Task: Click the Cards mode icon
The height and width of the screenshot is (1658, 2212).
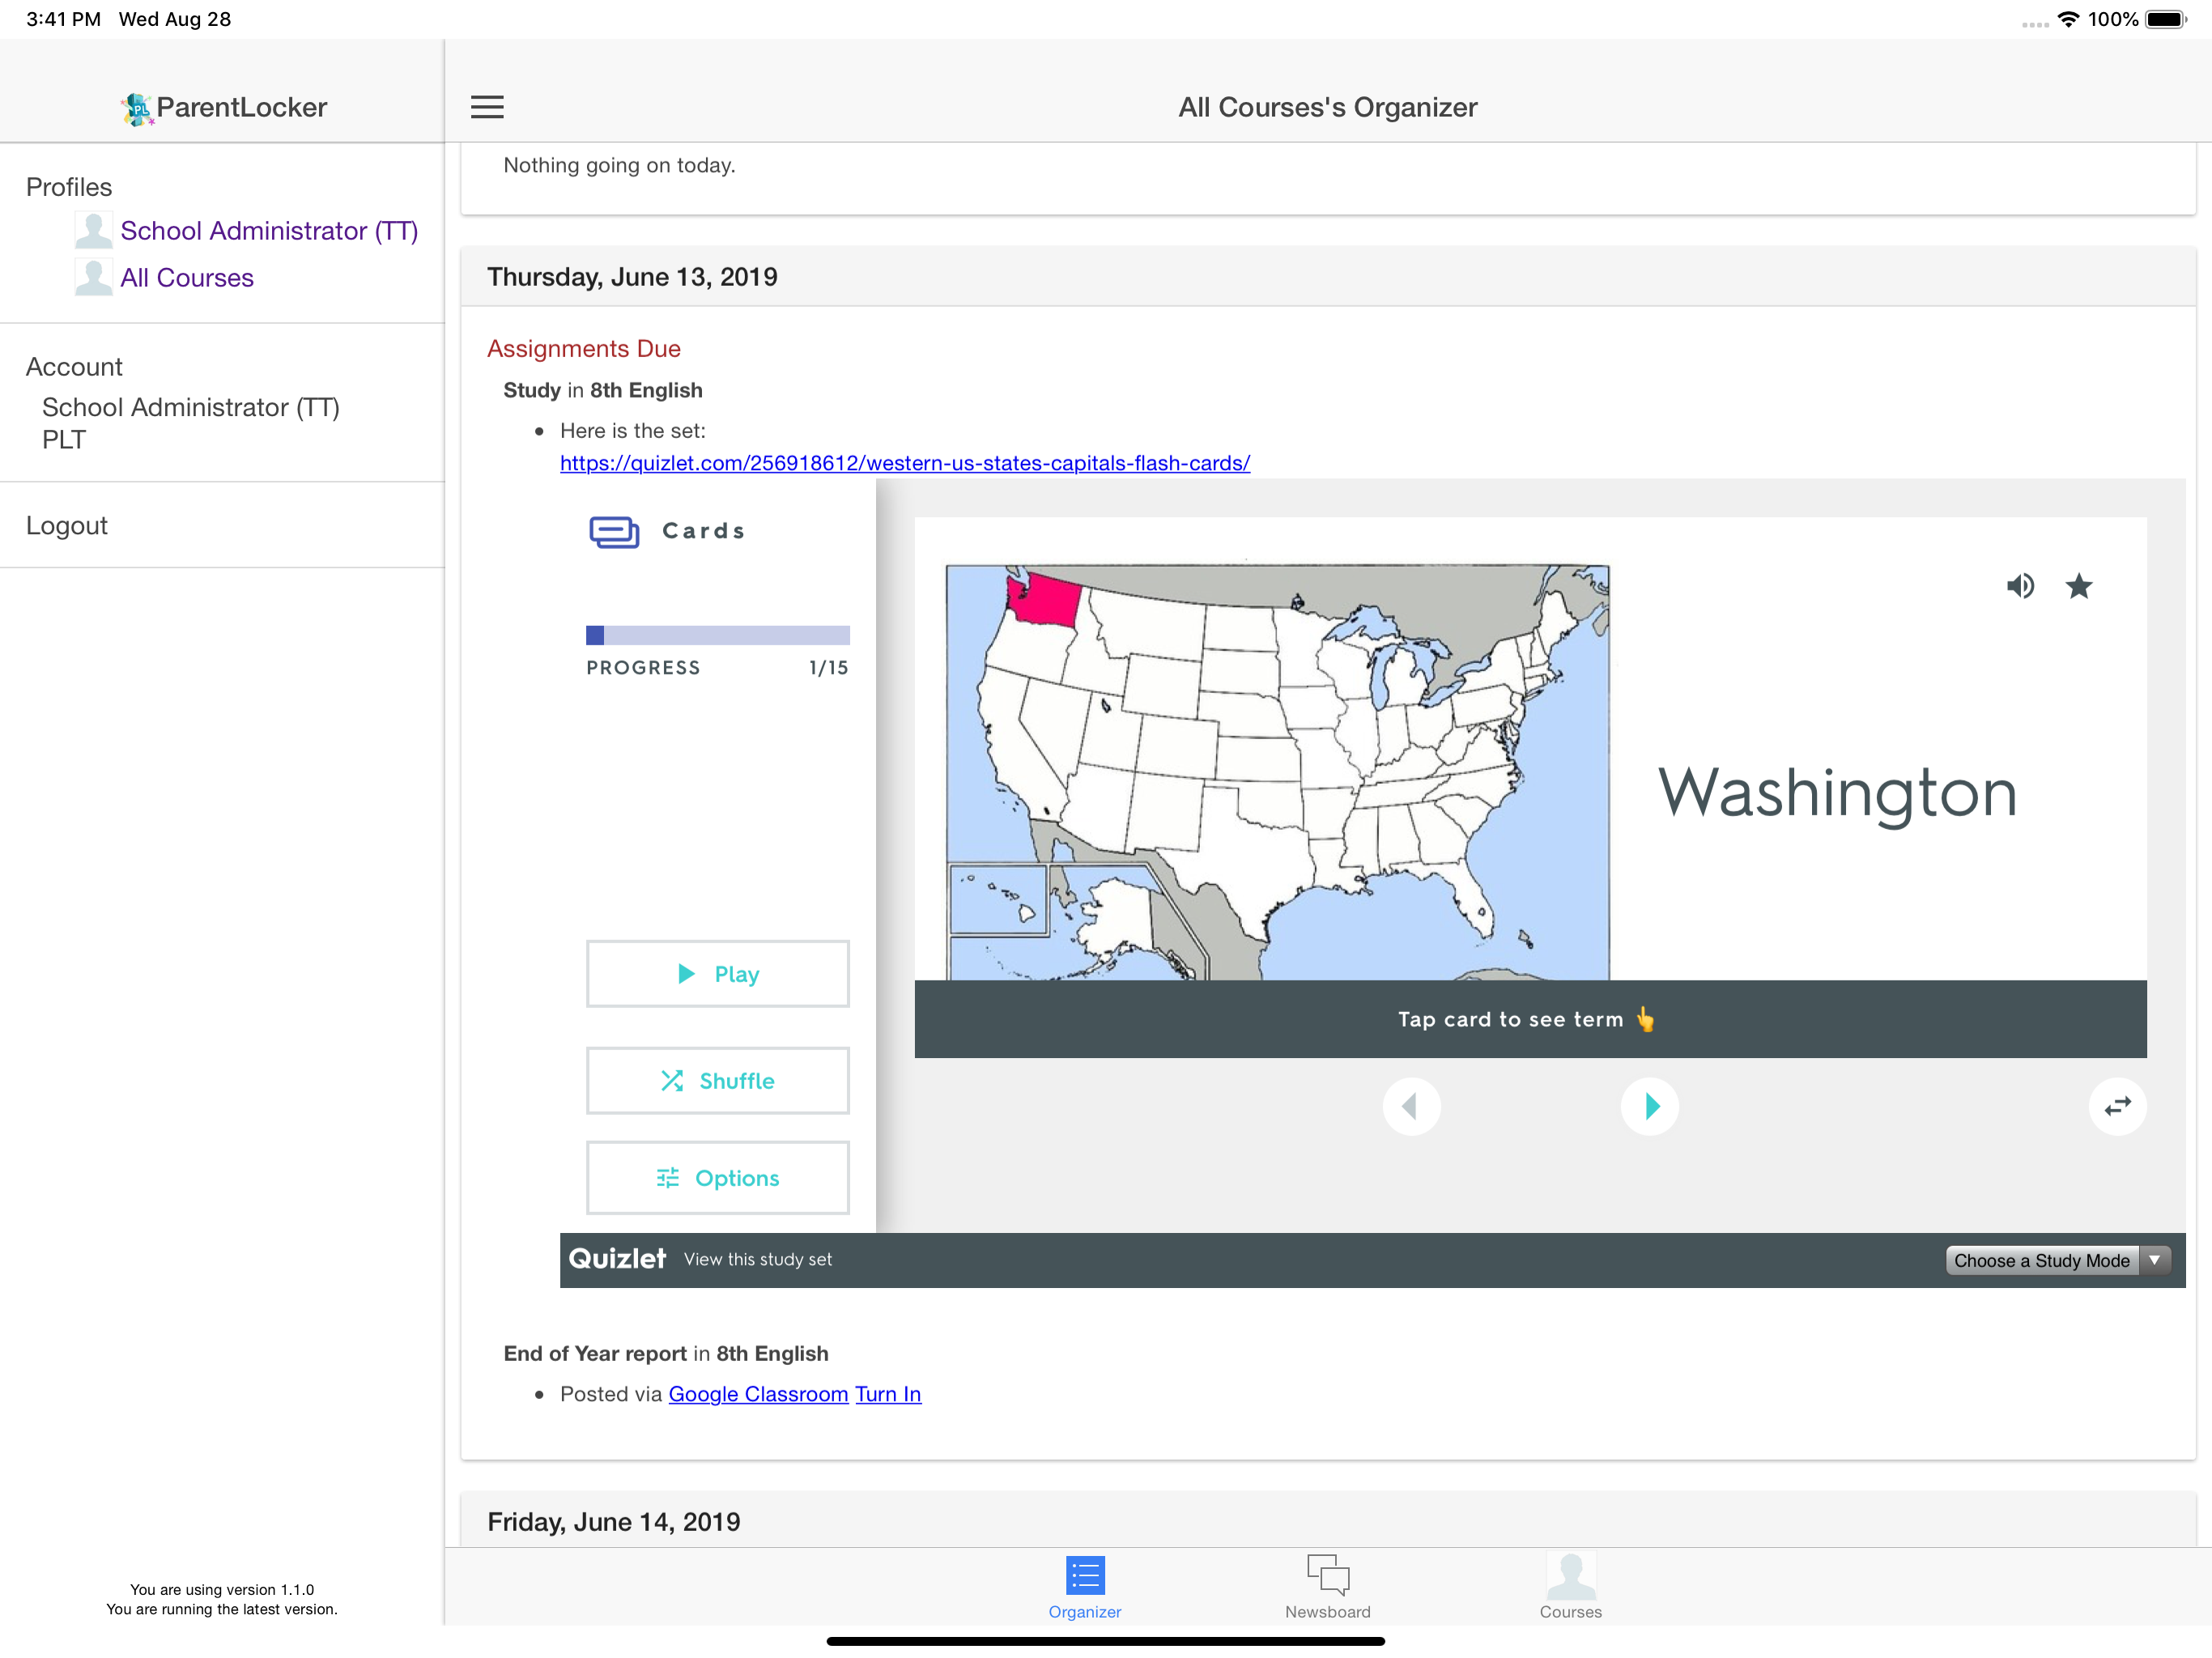Action: [x=614, y=532]
